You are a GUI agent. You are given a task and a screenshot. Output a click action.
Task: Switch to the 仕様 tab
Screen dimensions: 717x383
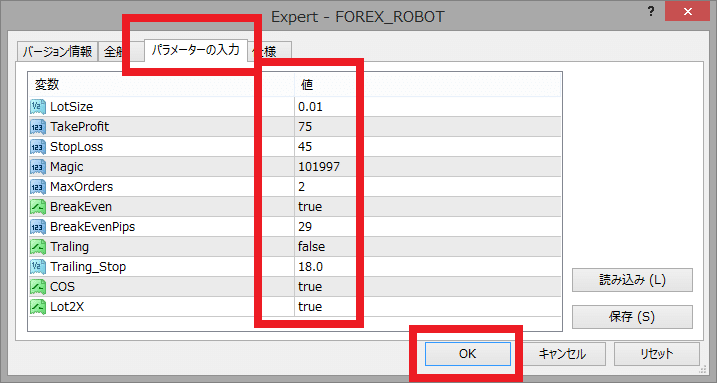pos(270,51)
